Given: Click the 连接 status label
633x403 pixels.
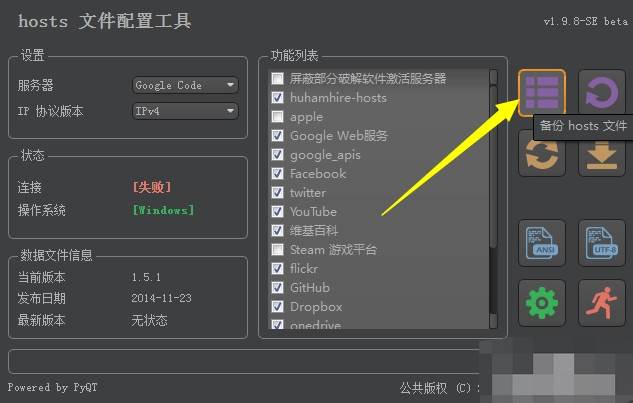Looking at the screenshot, I should coord(29,187).
